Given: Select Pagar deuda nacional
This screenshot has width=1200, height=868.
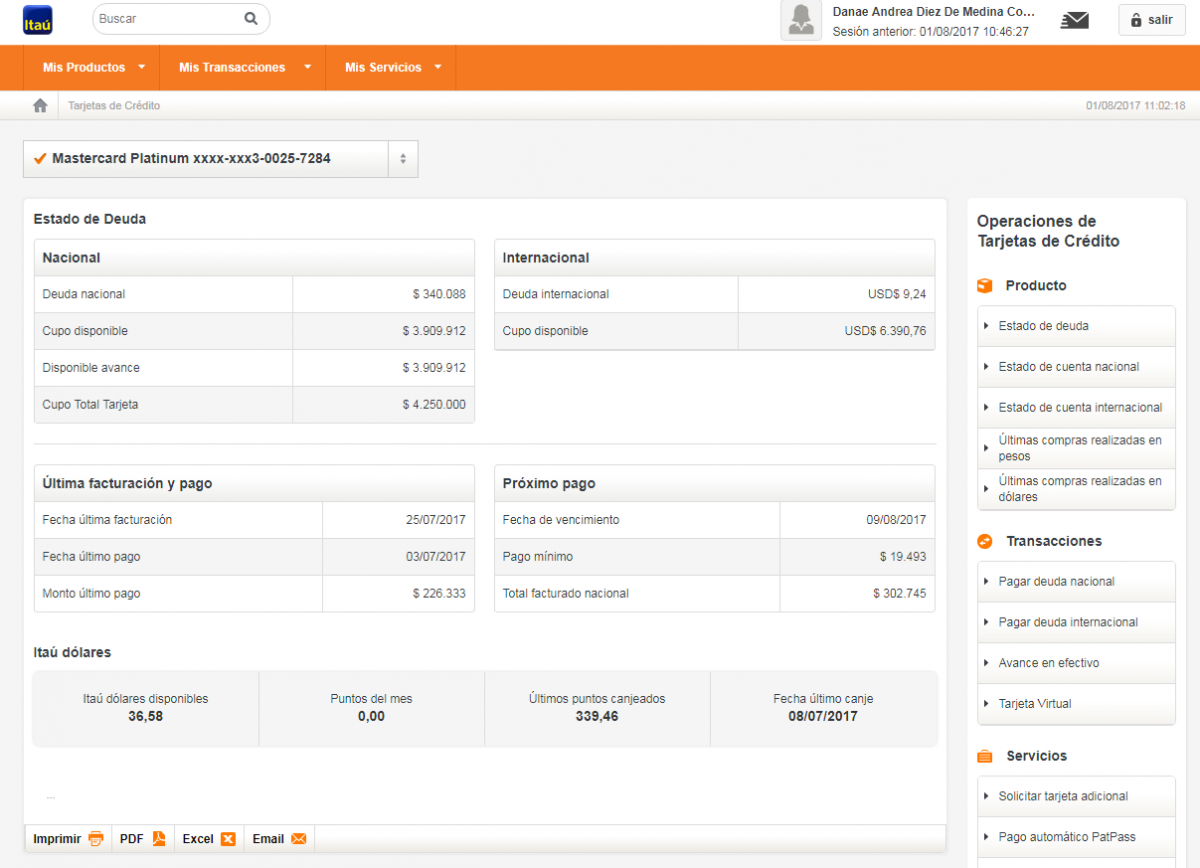Looking at the screenshot, I should pyautogui.click(x=1076, y=582).
